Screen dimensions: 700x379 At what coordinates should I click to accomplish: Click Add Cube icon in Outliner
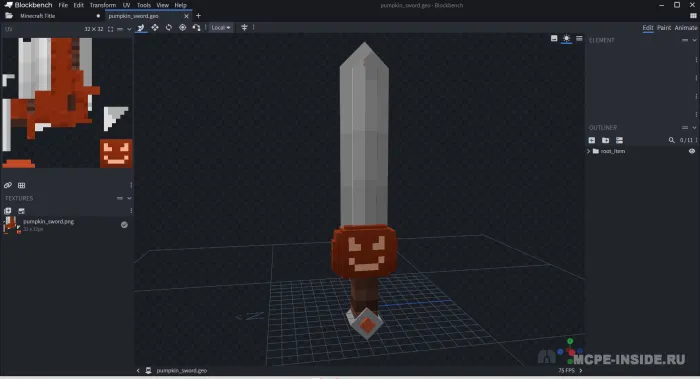click(592, 140)
